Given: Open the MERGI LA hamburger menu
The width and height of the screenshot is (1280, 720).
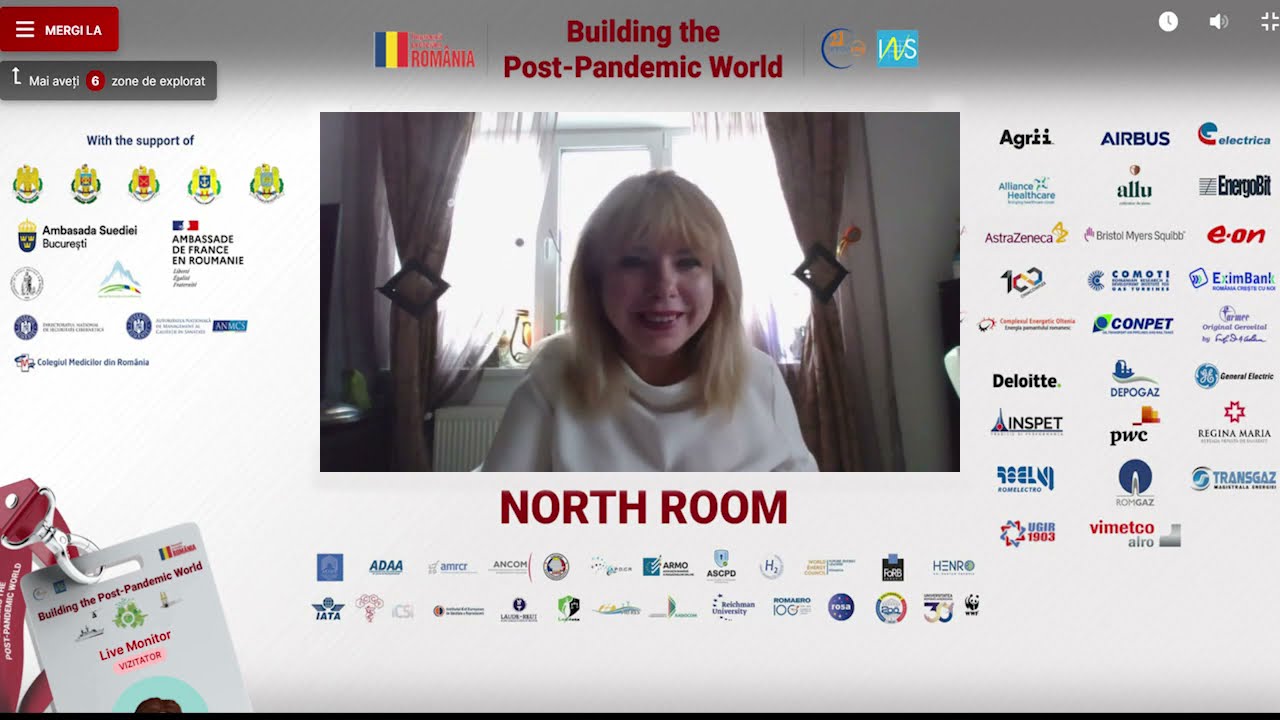Looking at the screenshot, I should click(x=59, y=30).
